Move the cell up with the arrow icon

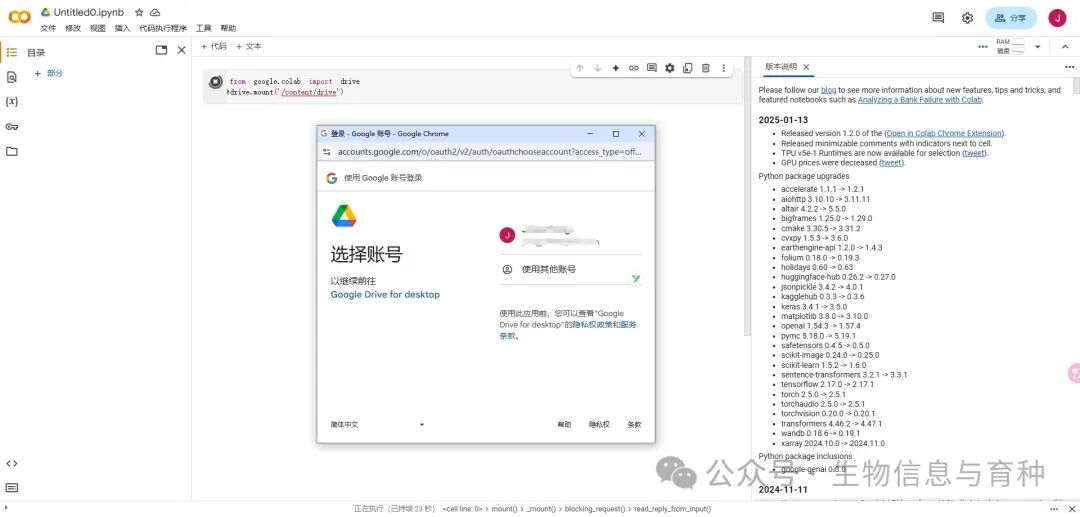coord(580,68)
